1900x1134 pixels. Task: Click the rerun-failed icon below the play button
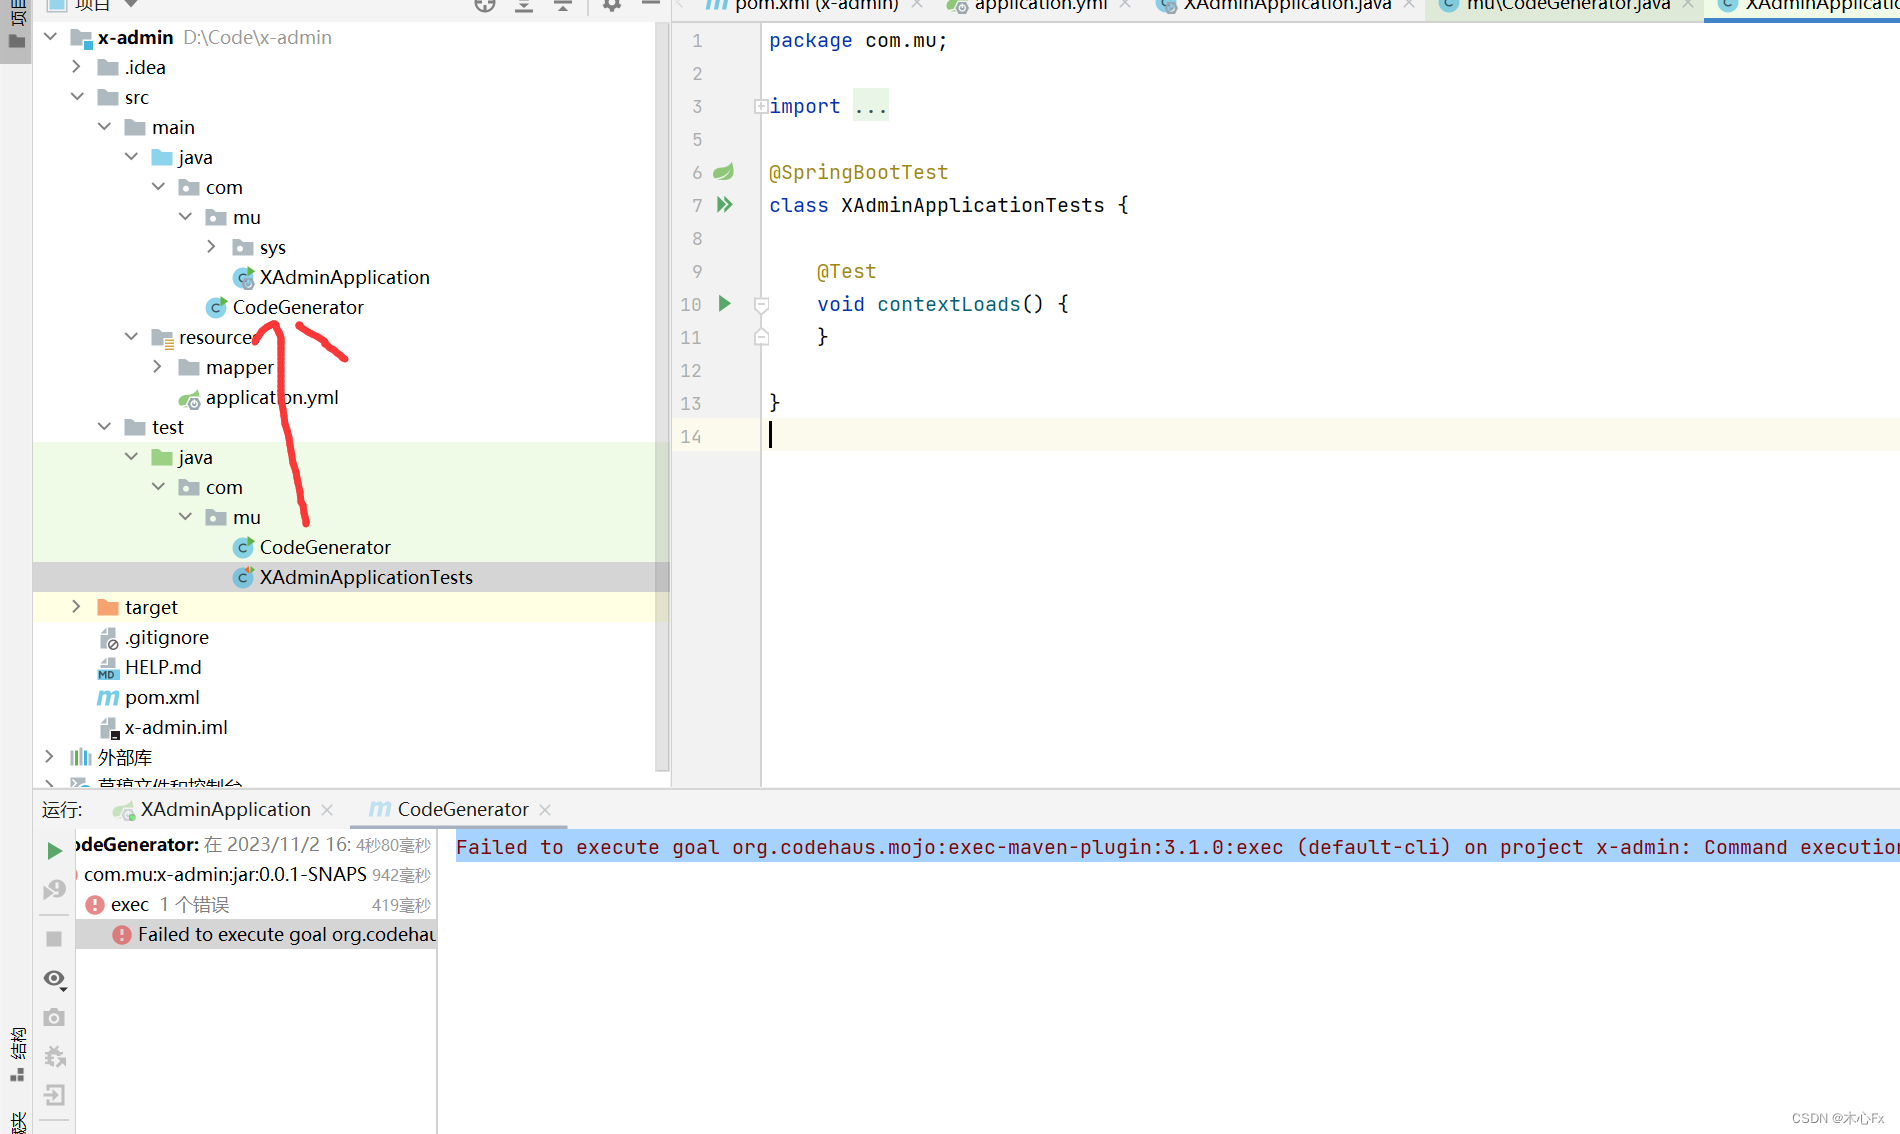click(54, 889)
